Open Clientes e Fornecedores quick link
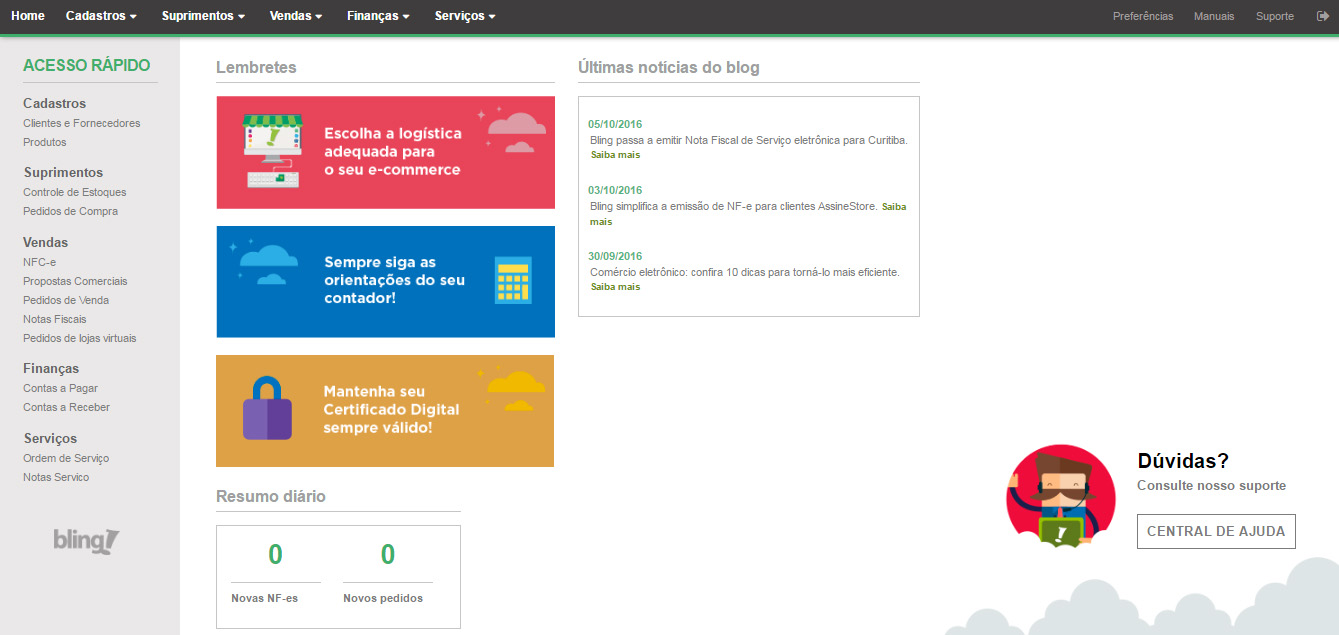The height and width of the screenshot is (635, 1339). tap(82, 123)
